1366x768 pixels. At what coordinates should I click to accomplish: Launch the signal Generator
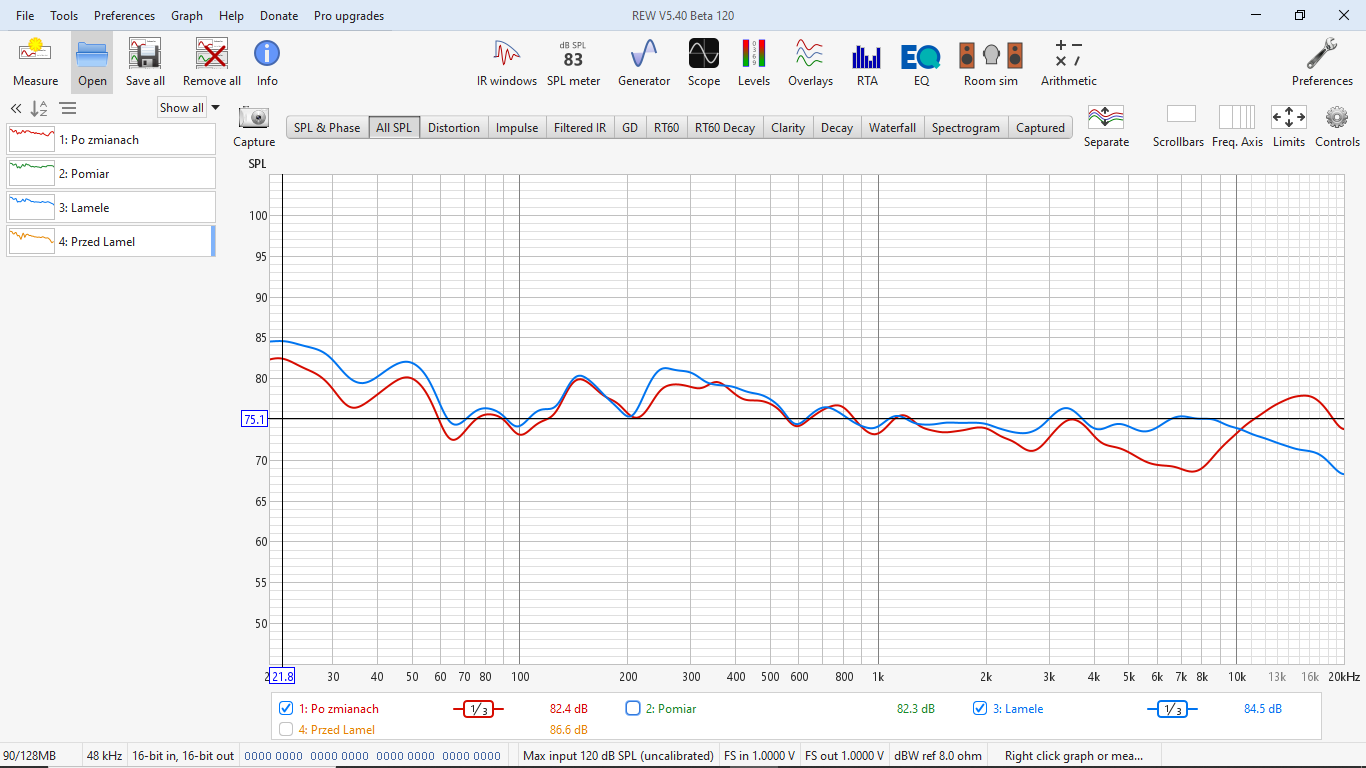pyautogui.click(x=643, y=62)
